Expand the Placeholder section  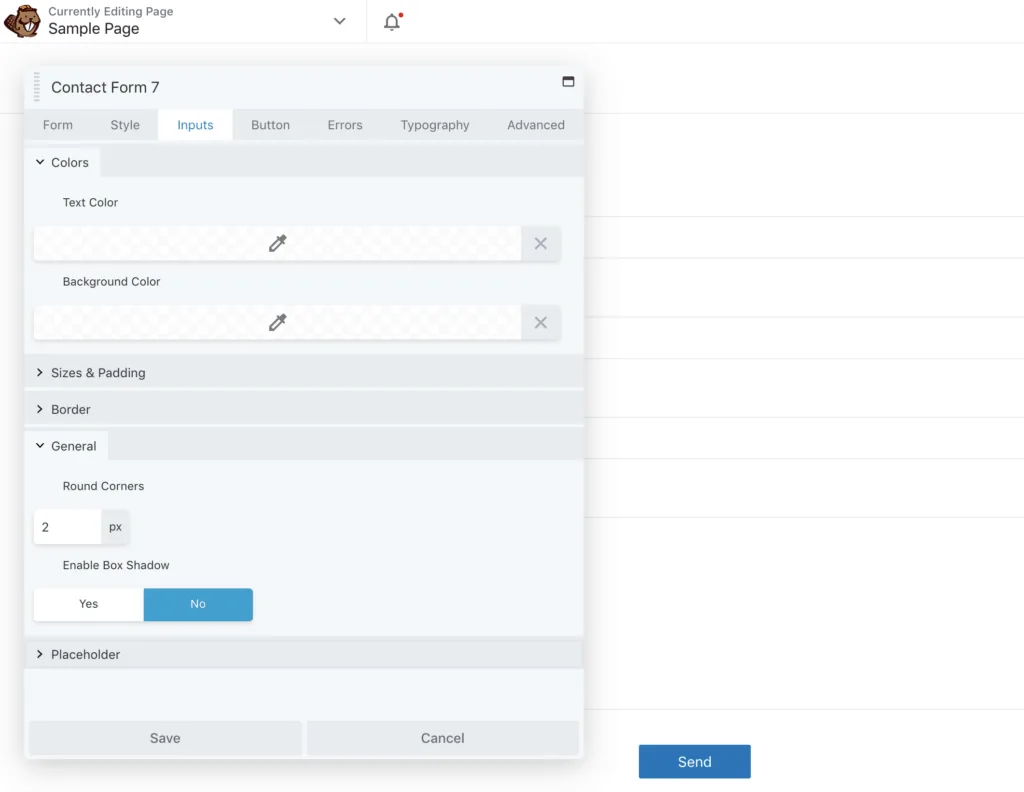[x=304, y=654]
